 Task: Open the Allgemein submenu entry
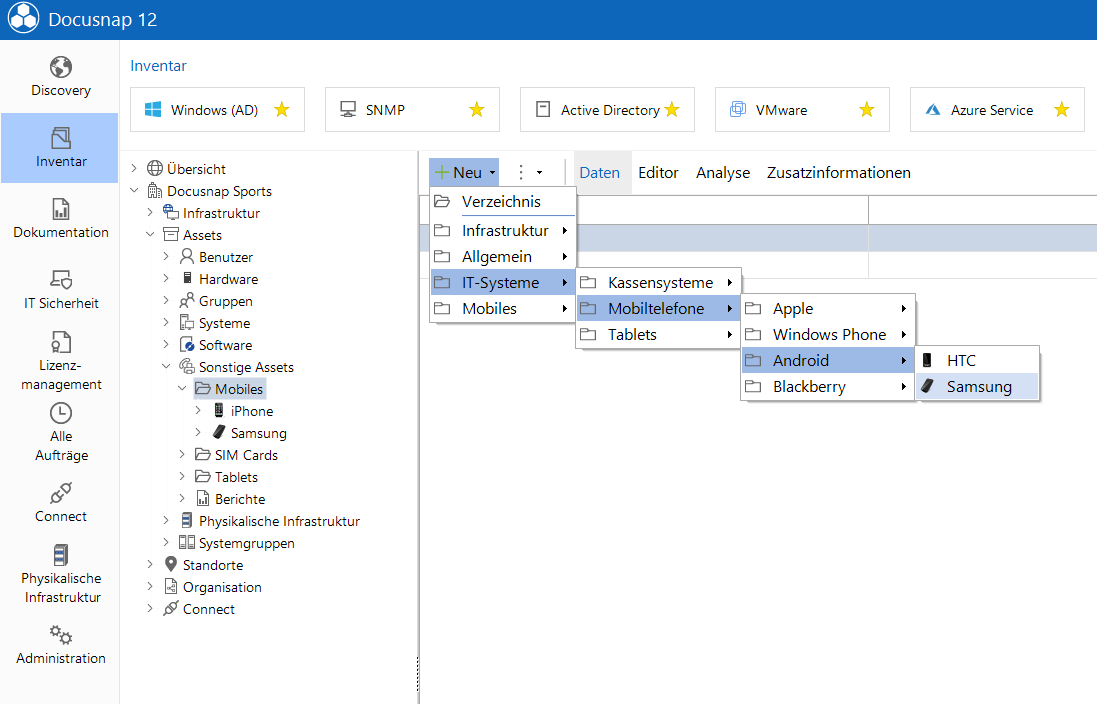[x=502, y=257]
